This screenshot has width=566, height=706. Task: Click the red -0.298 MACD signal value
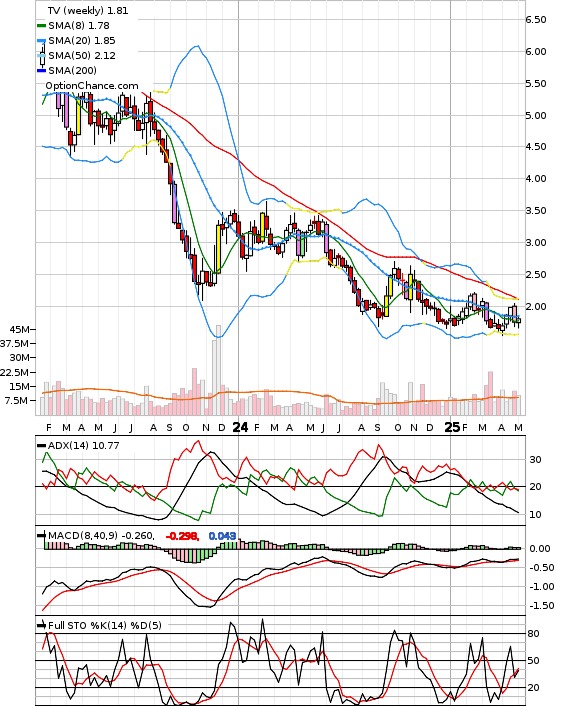click(182, 536)
